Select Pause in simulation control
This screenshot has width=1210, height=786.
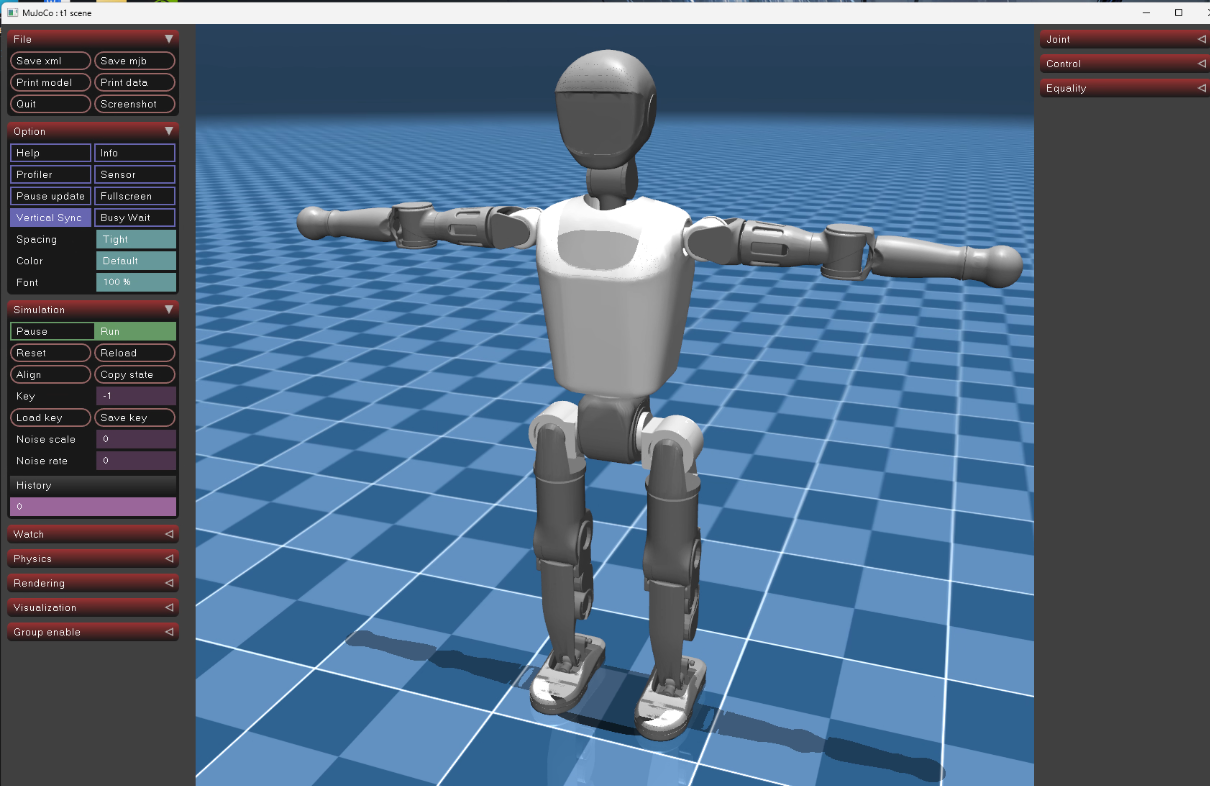point(52,331)
